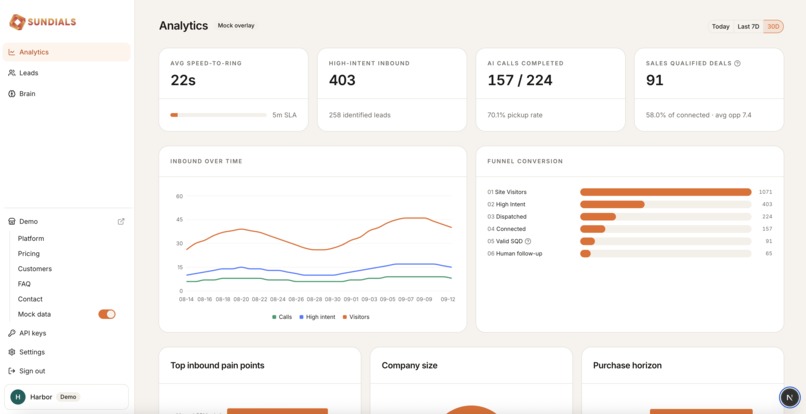Toggle Calls series in chart legend
806x414 pixels.
(x=282, y=317)
